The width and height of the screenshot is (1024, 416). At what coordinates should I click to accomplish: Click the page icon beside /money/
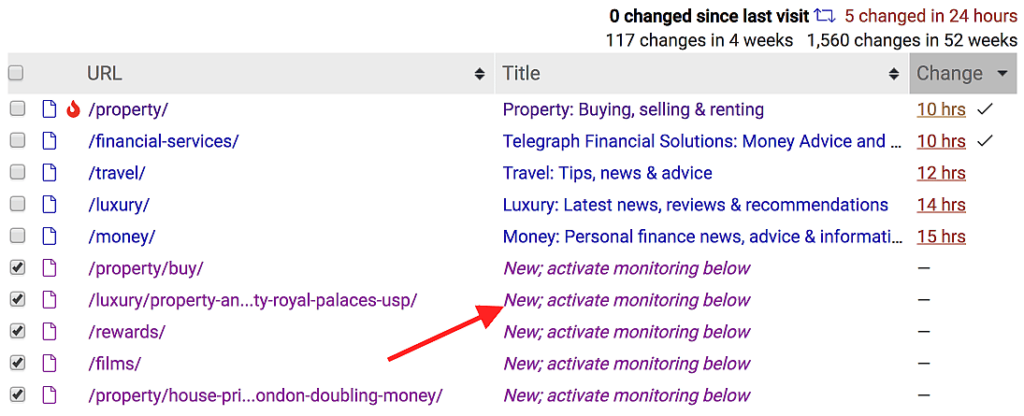(x=49, y=236)
